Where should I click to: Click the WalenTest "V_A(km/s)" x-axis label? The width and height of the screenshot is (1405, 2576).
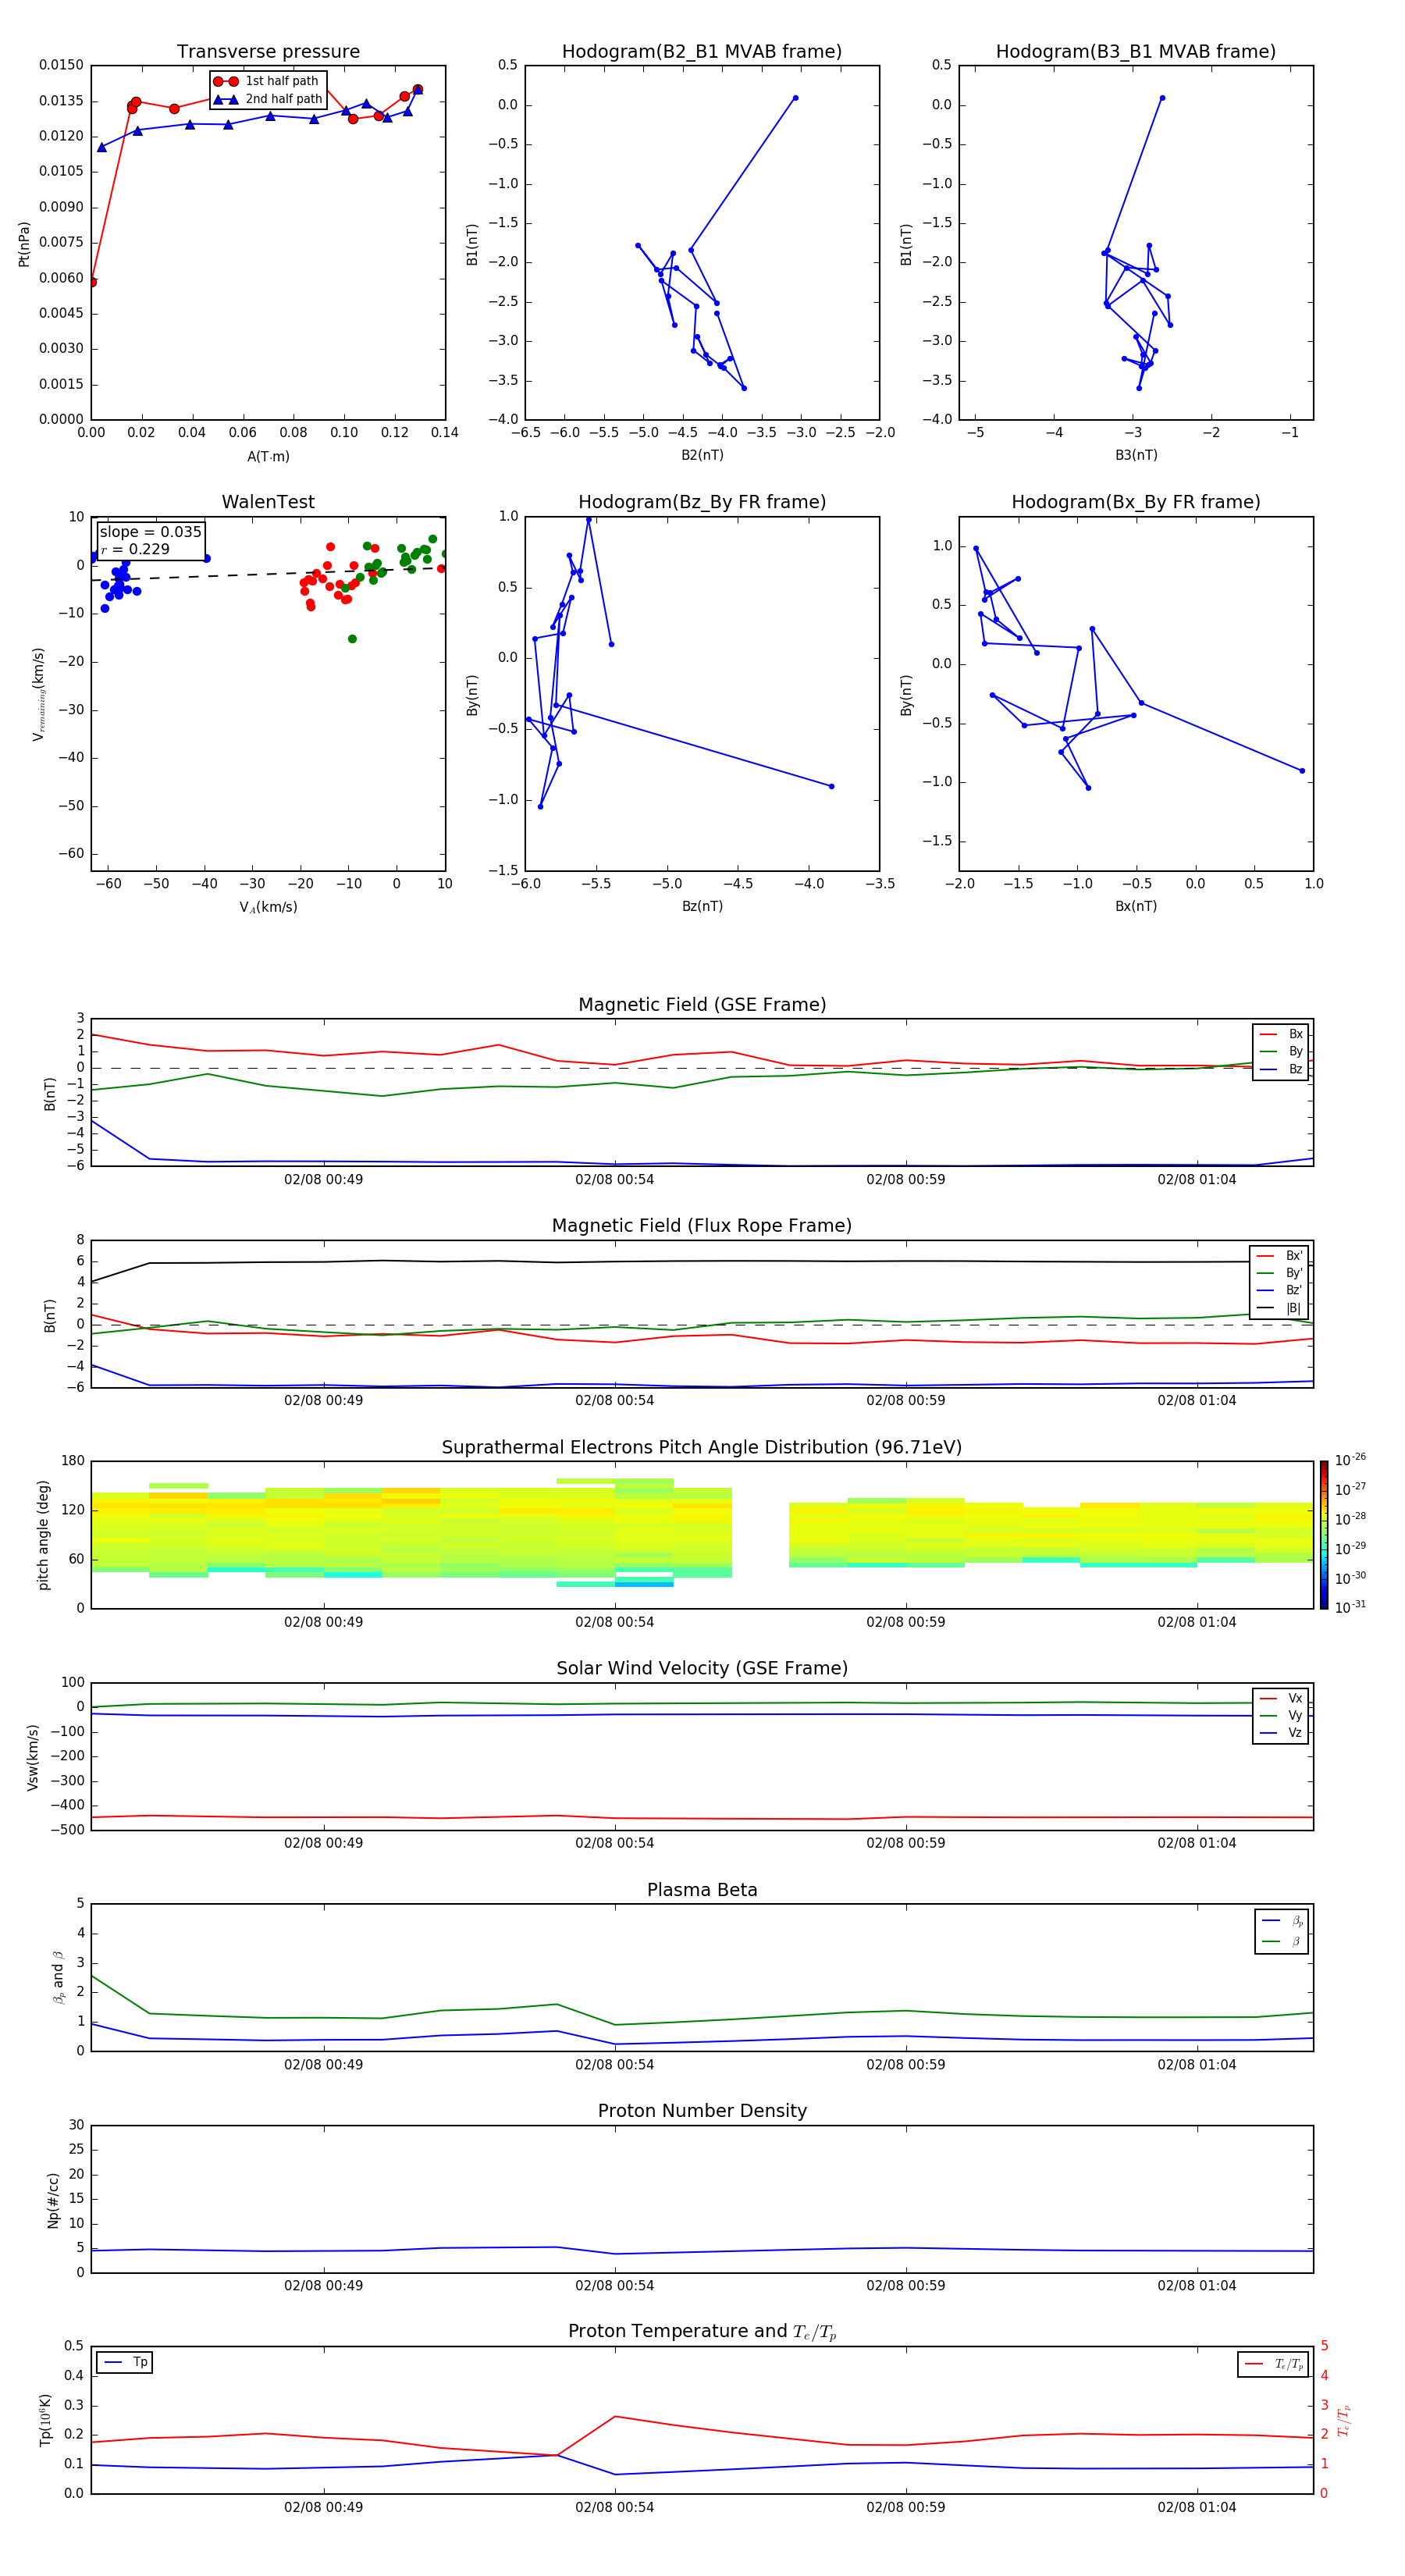pyautogui.click(x=268, y=908)
